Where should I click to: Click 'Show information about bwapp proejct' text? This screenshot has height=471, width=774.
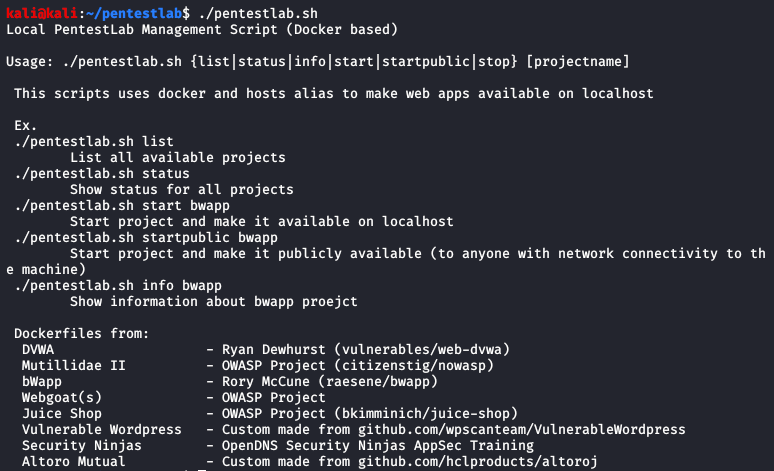214,302
